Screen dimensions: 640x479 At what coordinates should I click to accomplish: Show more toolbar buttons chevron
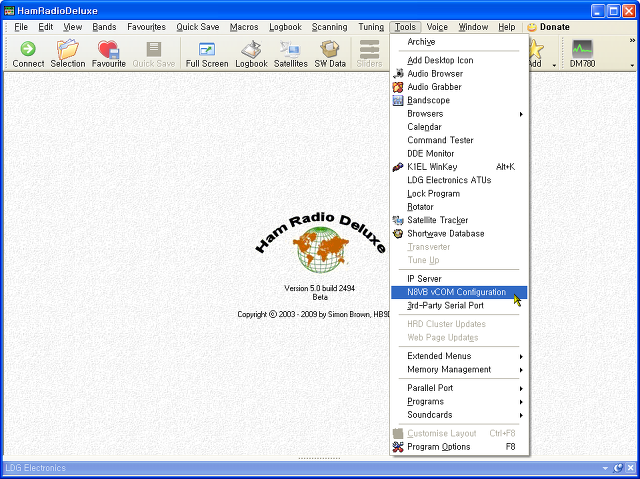coord(632,40)
